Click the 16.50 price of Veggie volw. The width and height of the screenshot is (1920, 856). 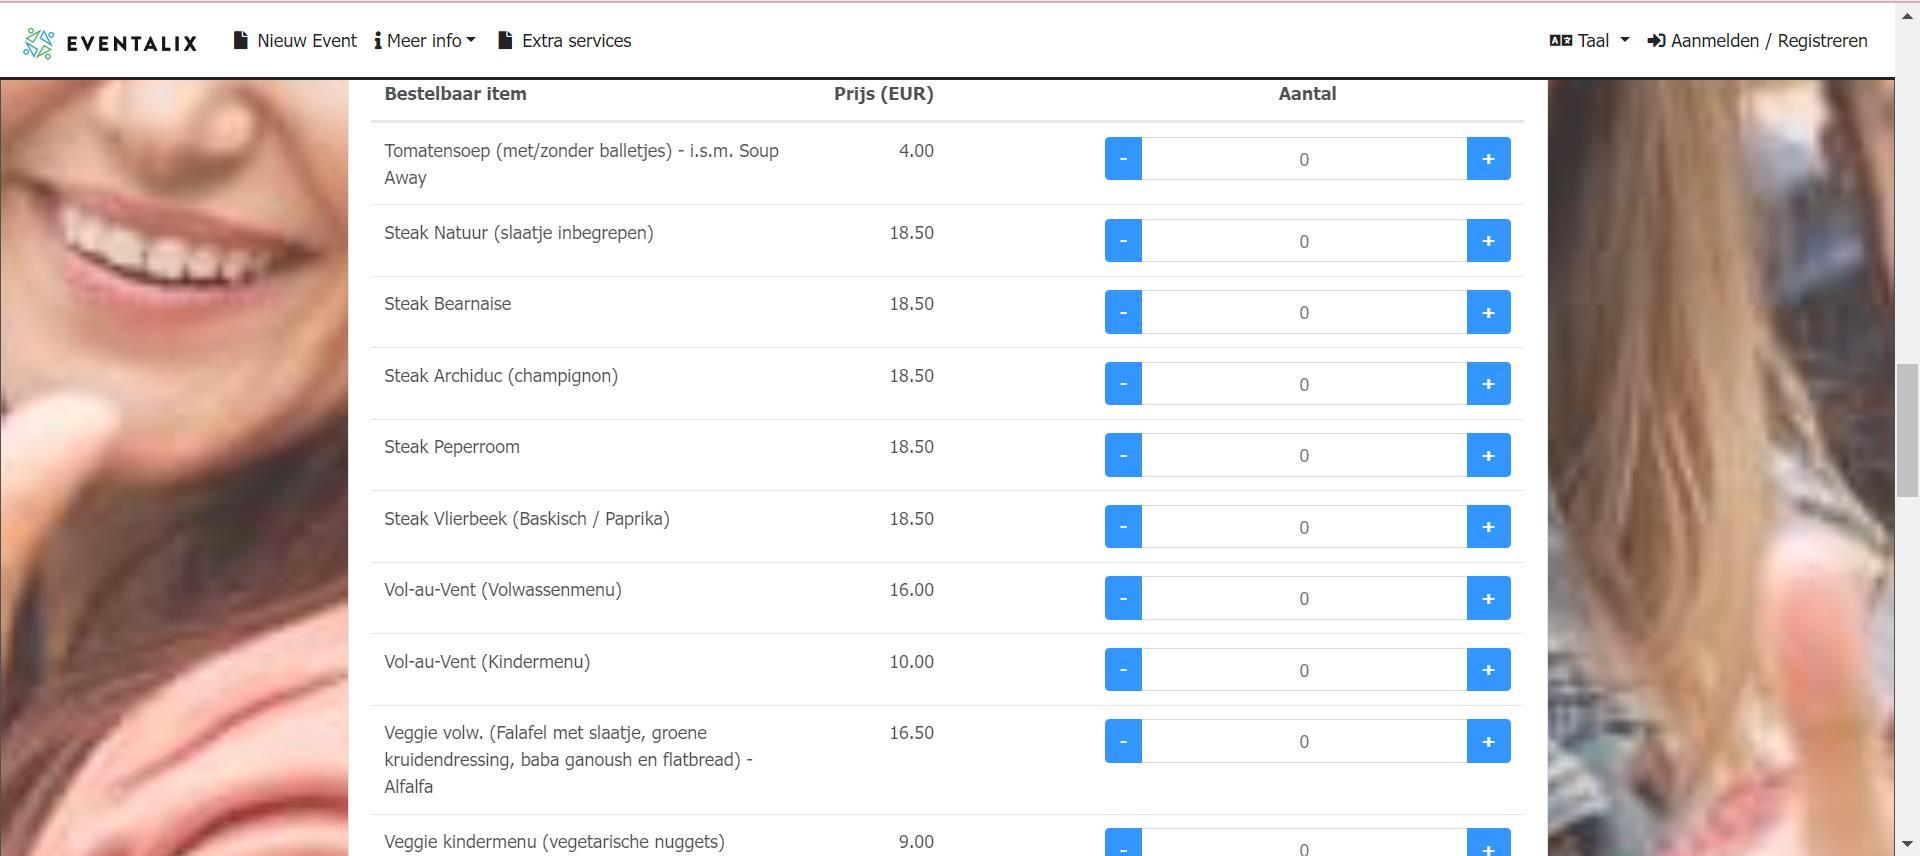pos(912,733)
